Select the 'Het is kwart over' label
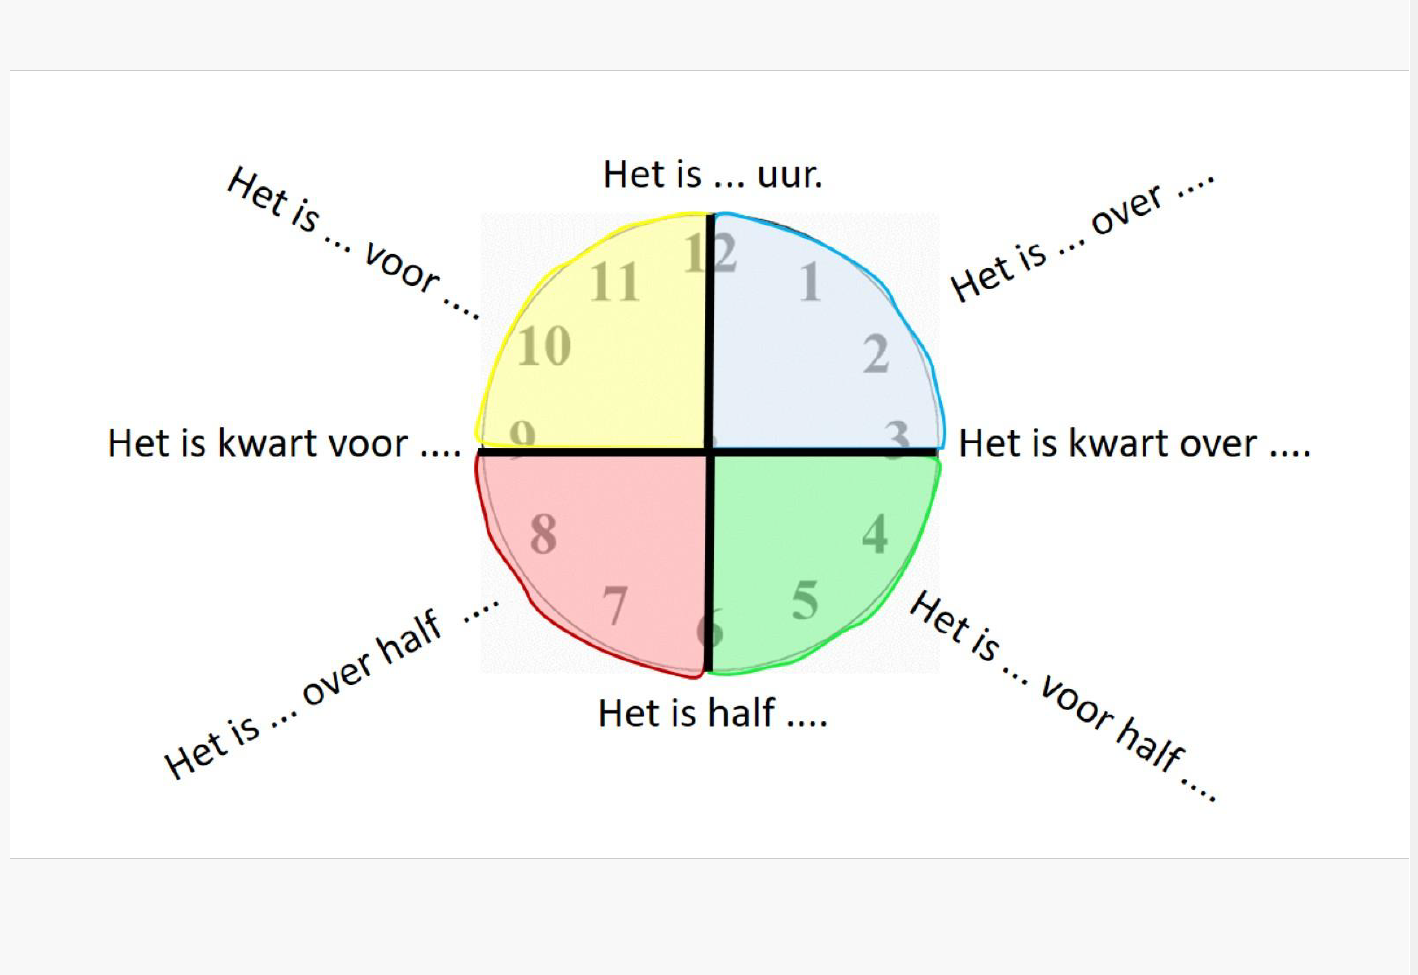The height and width of the screenshot is (975, 1418). [x=1133, y=443]
